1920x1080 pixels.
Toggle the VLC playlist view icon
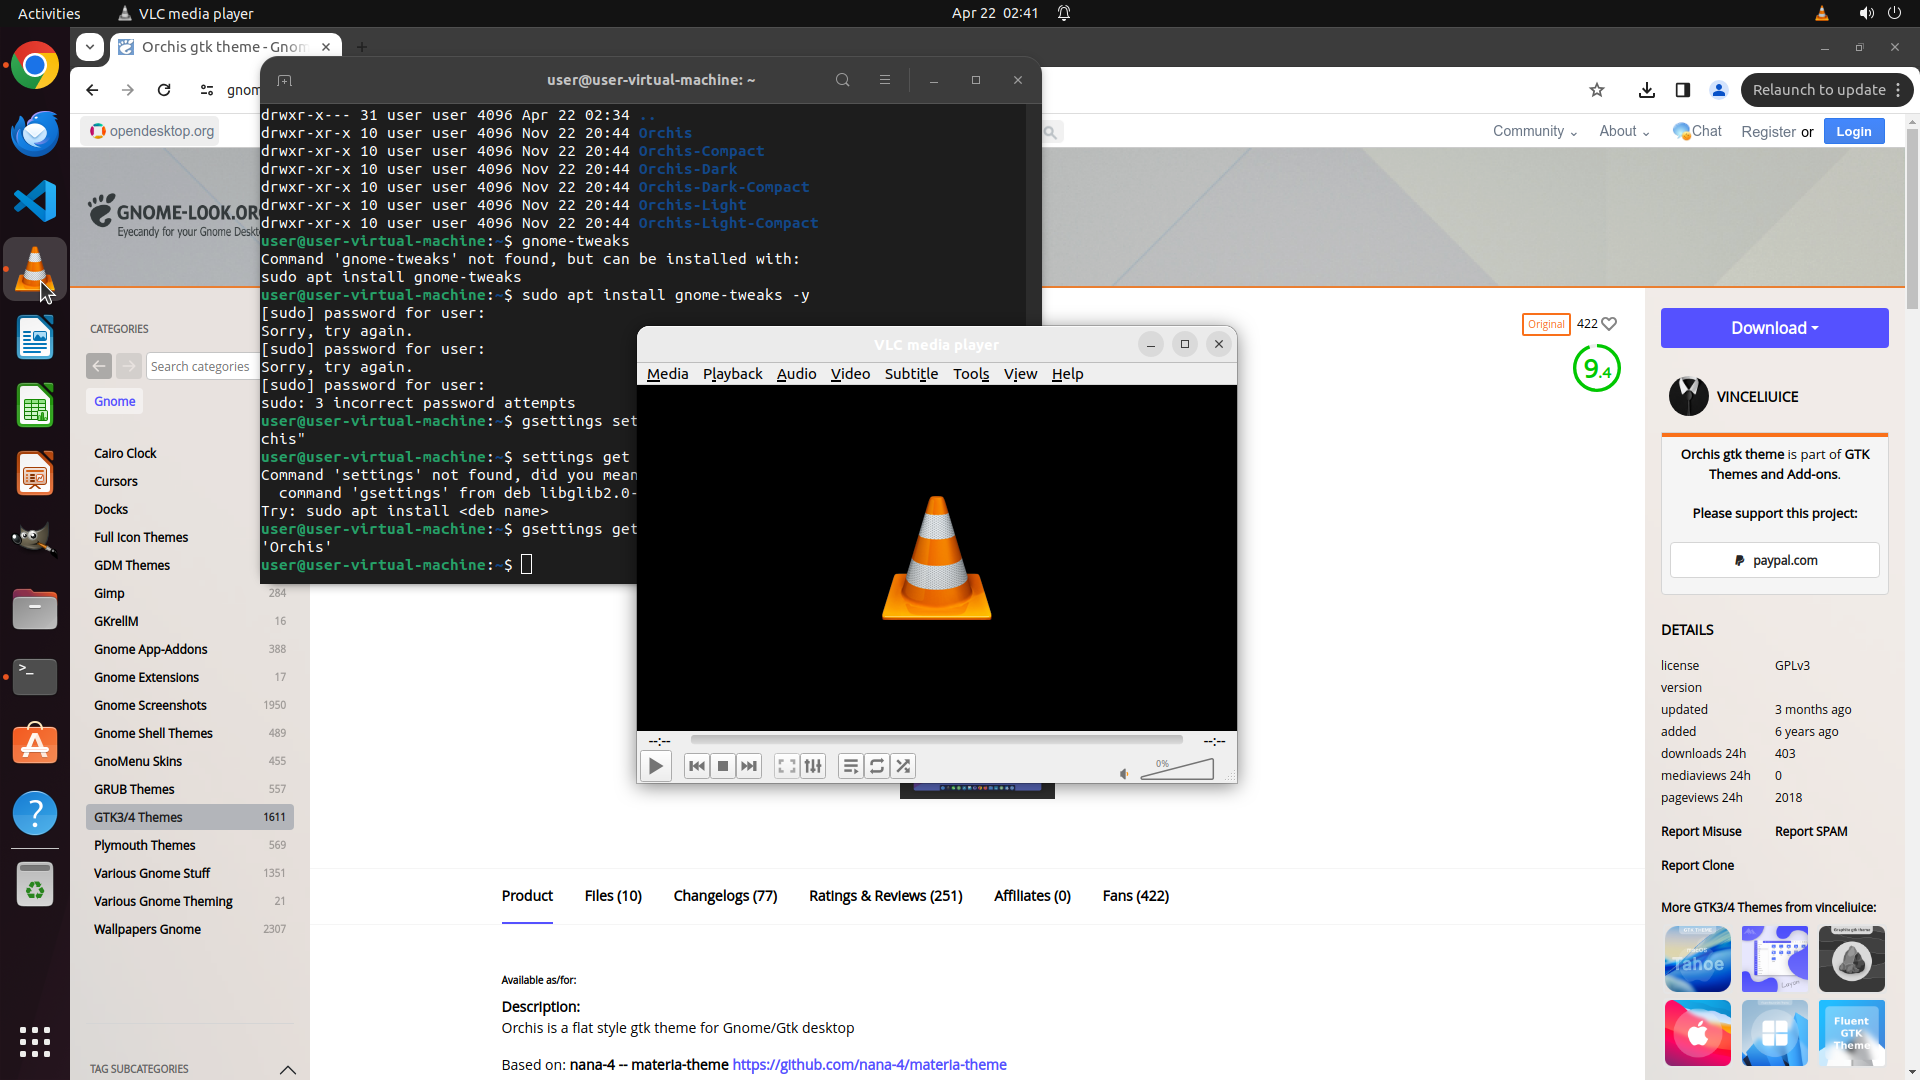(850, 766)
